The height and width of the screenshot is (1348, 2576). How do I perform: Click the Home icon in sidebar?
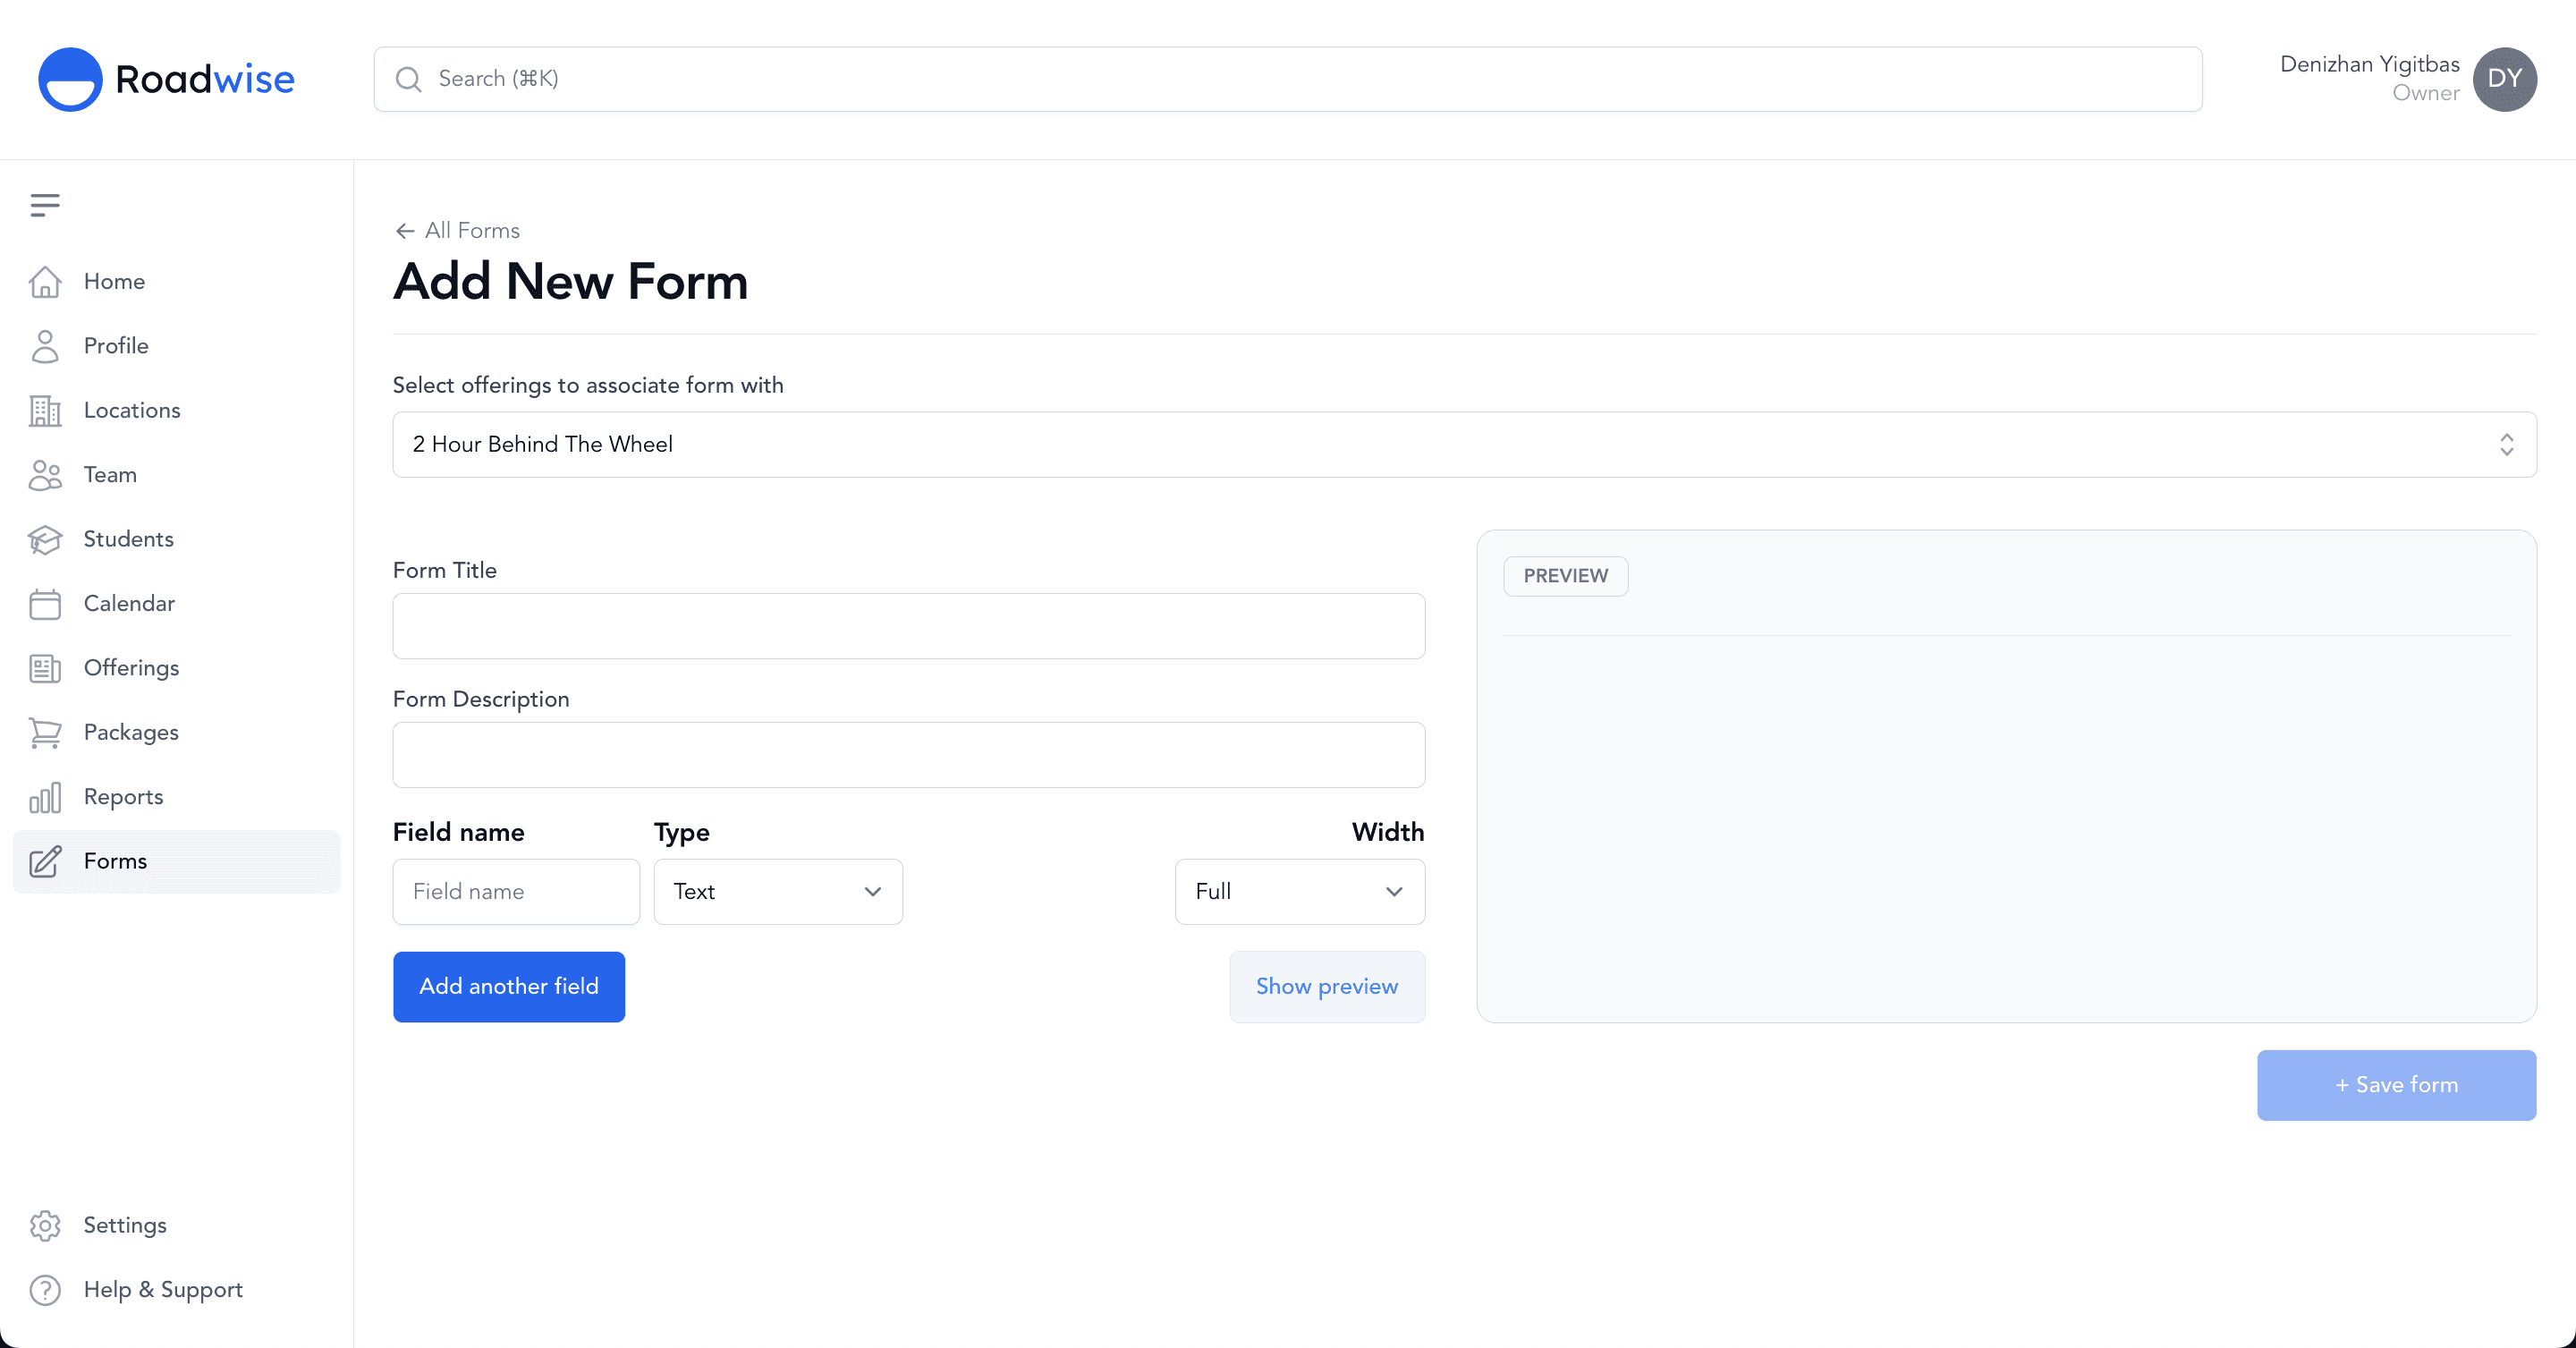[x=45, y=281]
